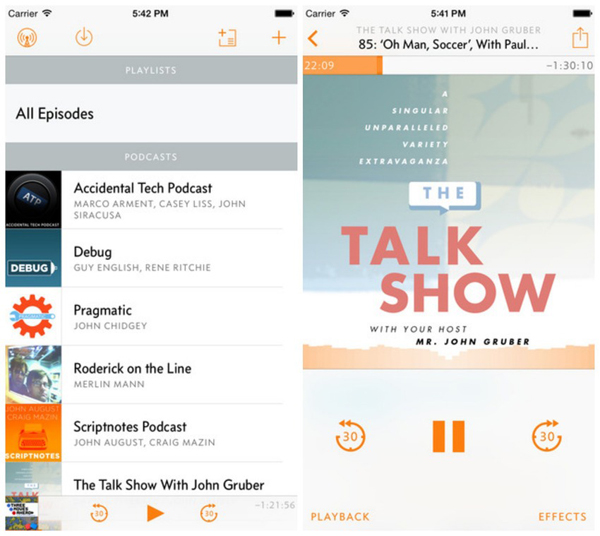The image size is (600, 536).
Task: Tap the share icon in player
Action: click(x=580, y=37)
